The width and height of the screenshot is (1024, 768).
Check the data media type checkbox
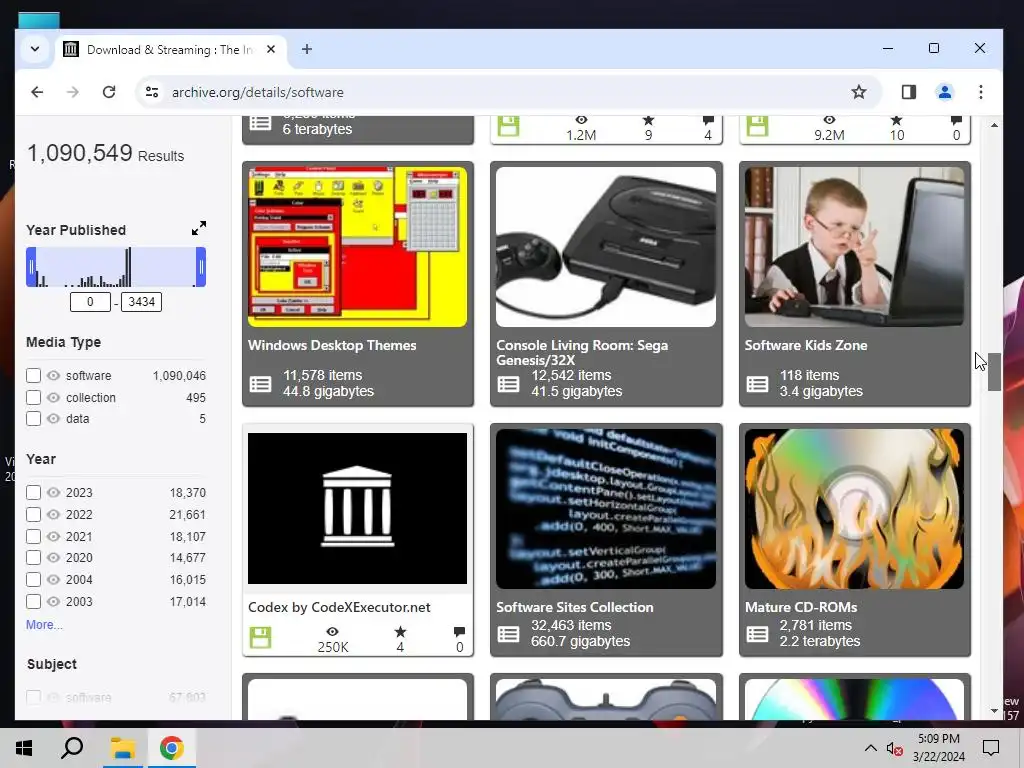coord(33,419)
